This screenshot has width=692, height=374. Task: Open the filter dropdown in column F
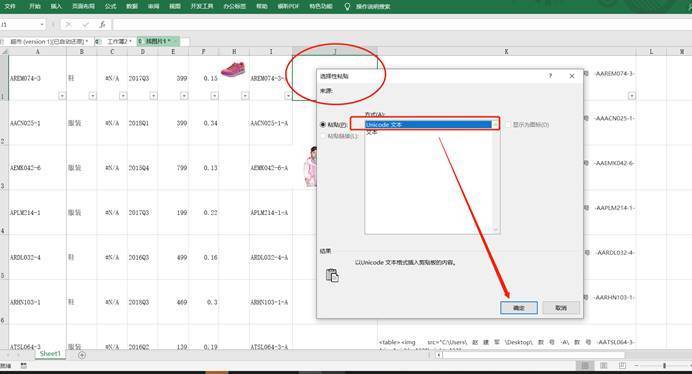click(214, 95)
